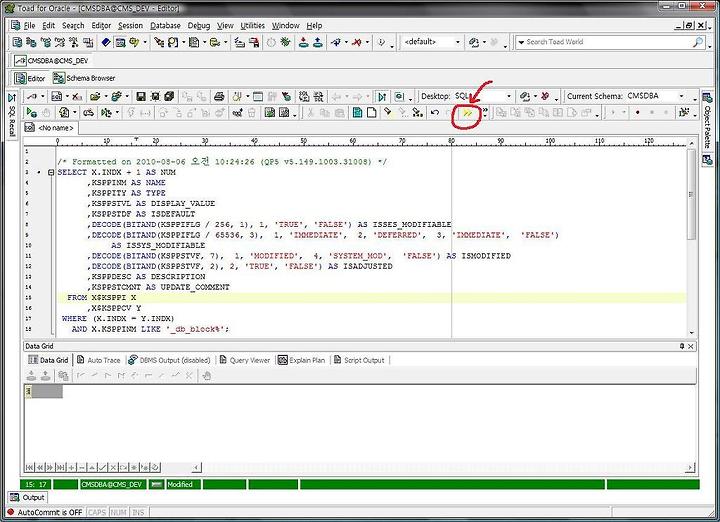
Task: Click the highlighter pen icon in editor toolbar
Action: click(x=388, y=112)
